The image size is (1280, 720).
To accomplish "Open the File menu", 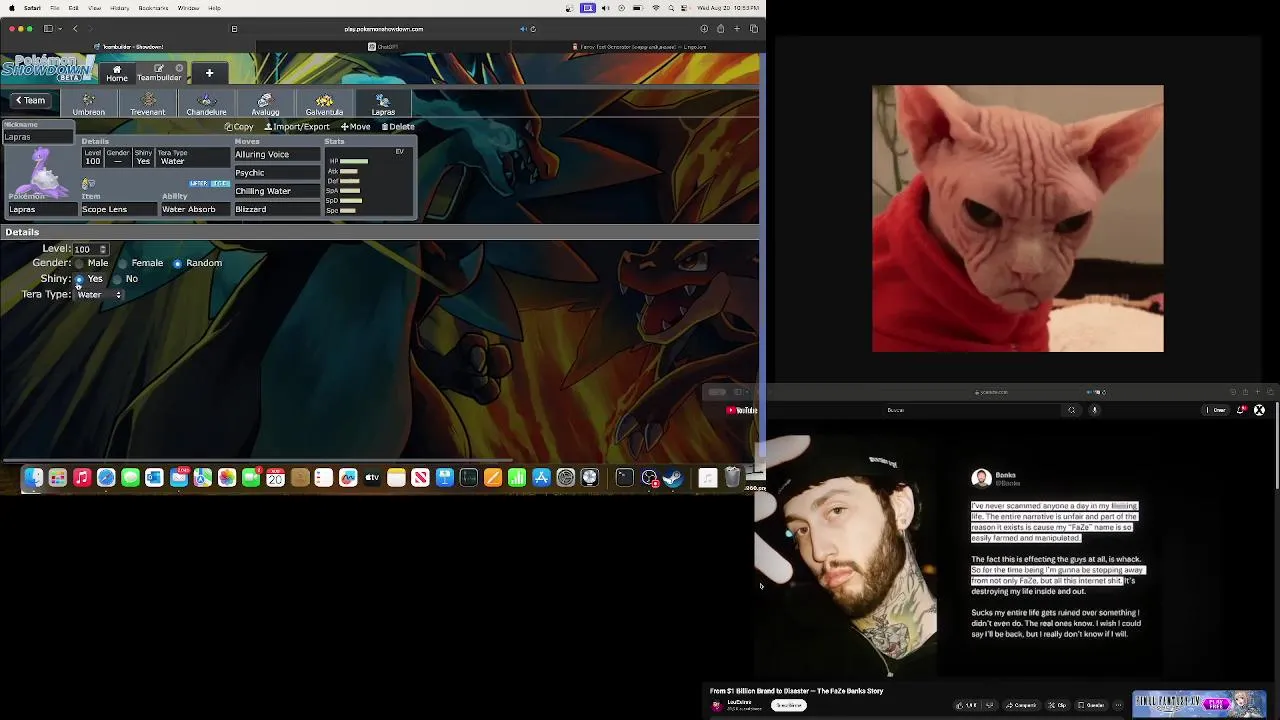I will point(54,8).
